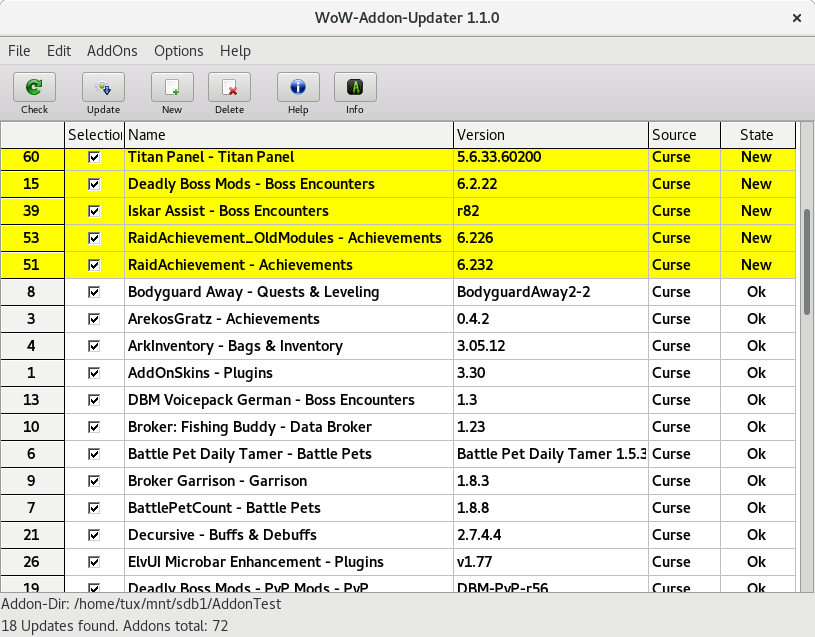This screenshot has height=637, width=815.
Task: Click 'Deadly Boss Mods - Boss Encounters' name
Action: click(x=251, y=184)
